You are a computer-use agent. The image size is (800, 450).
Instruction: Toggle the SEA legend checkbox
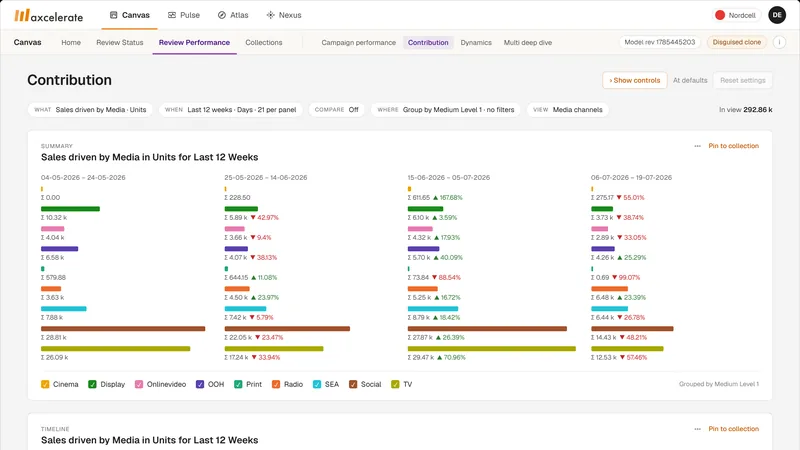[317, 384]
